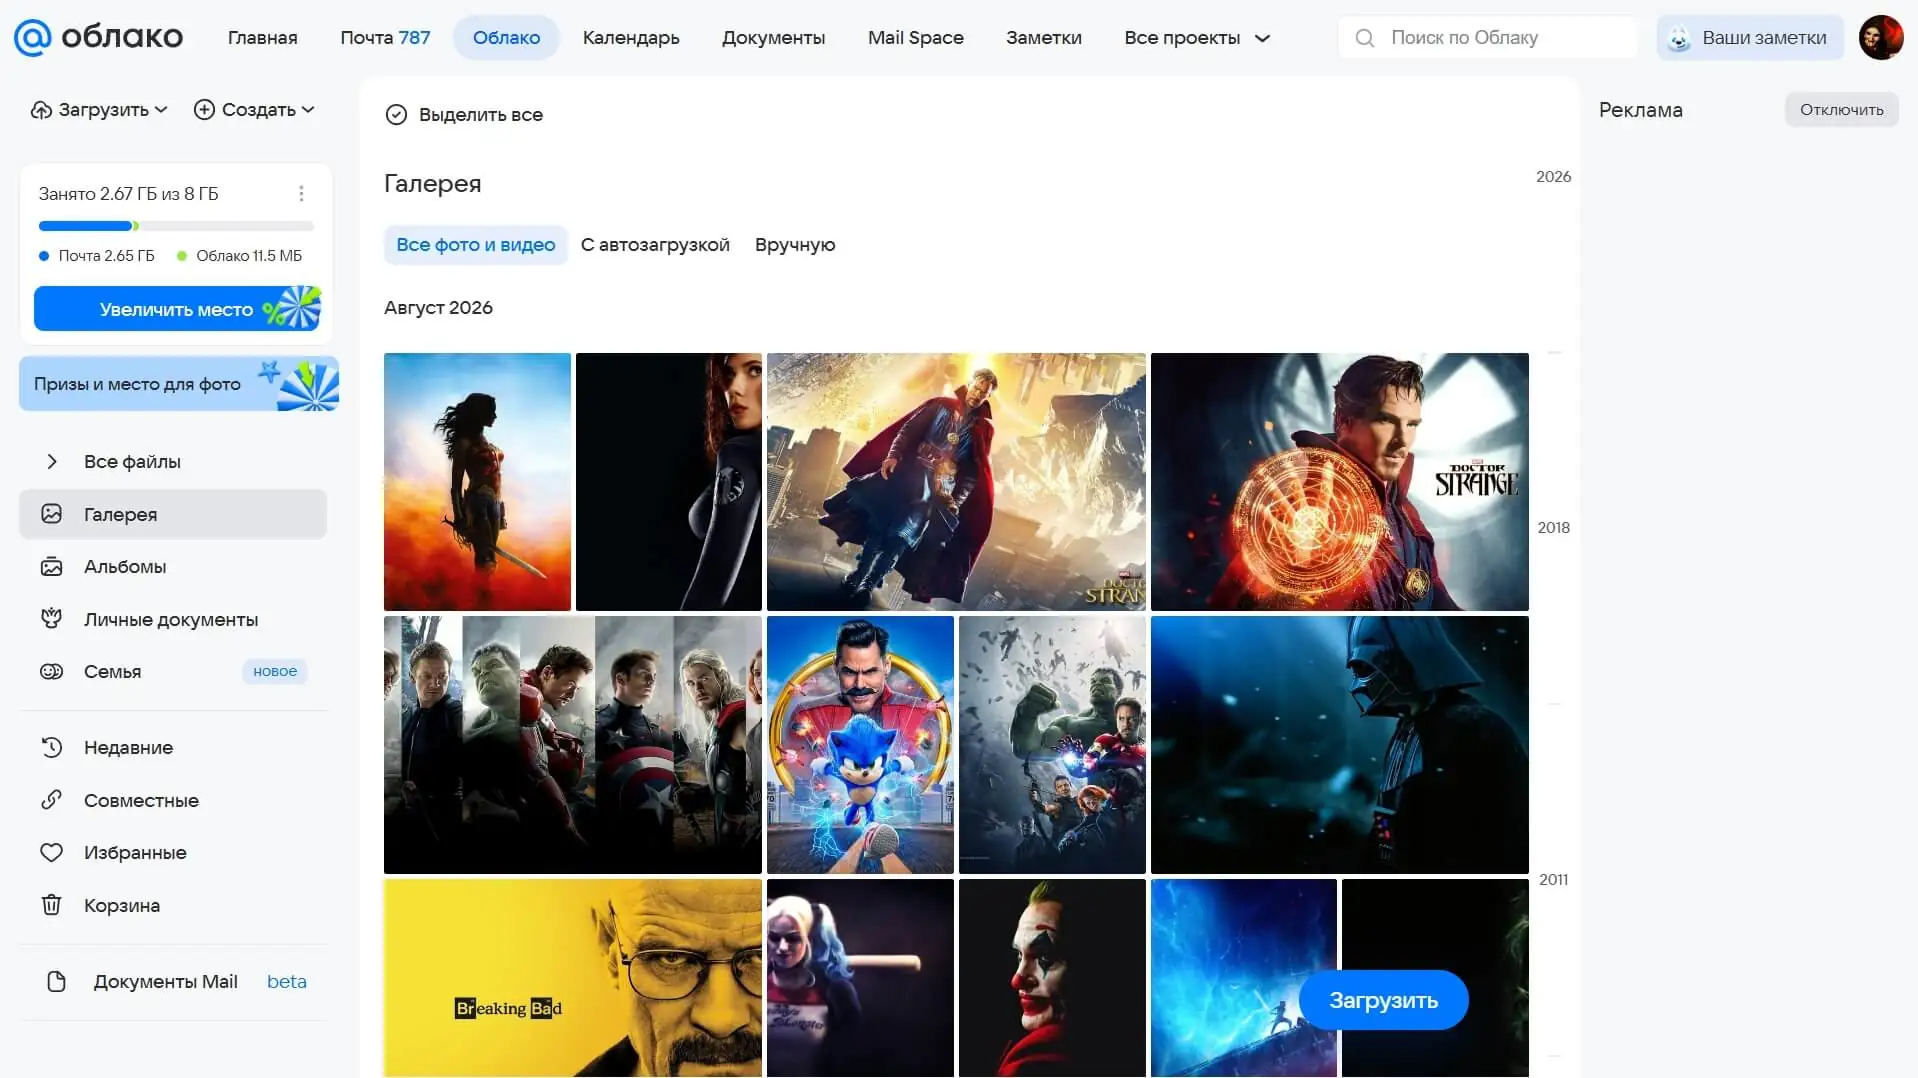Click the Галерея picture icon in the sidebar
1918x1078 pixels.
(52, 514)
